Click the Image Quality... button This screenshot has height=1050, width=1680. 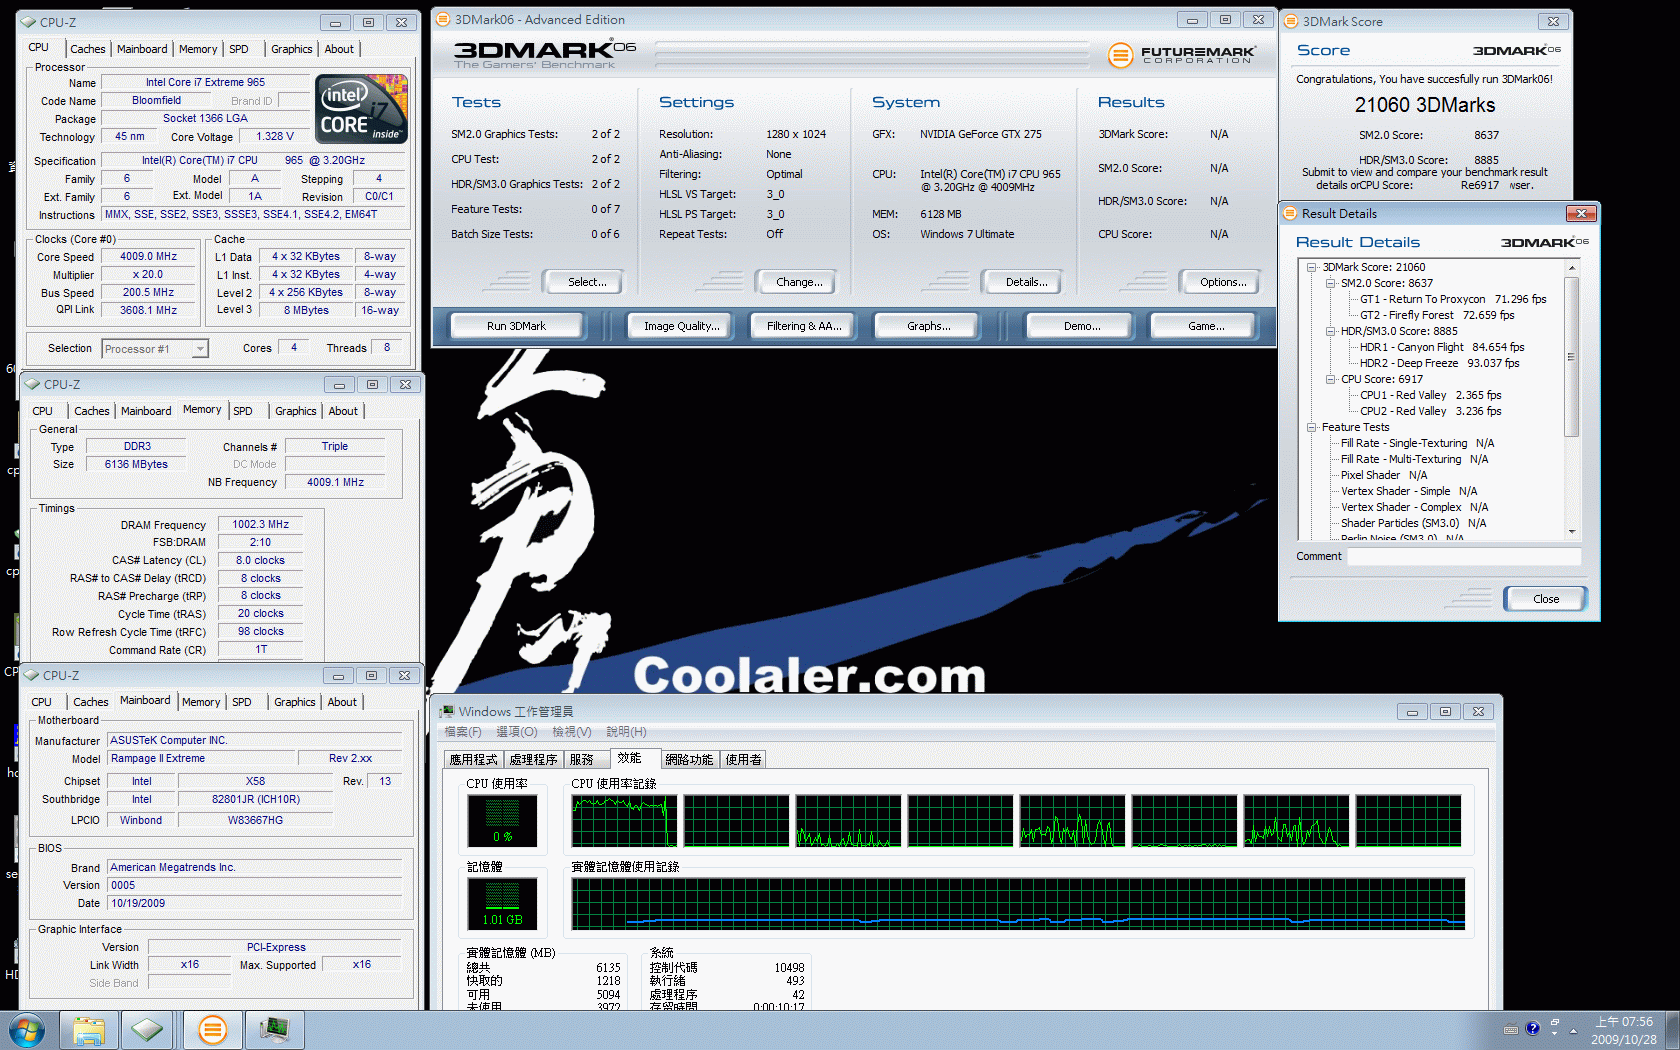pos(681,326)
